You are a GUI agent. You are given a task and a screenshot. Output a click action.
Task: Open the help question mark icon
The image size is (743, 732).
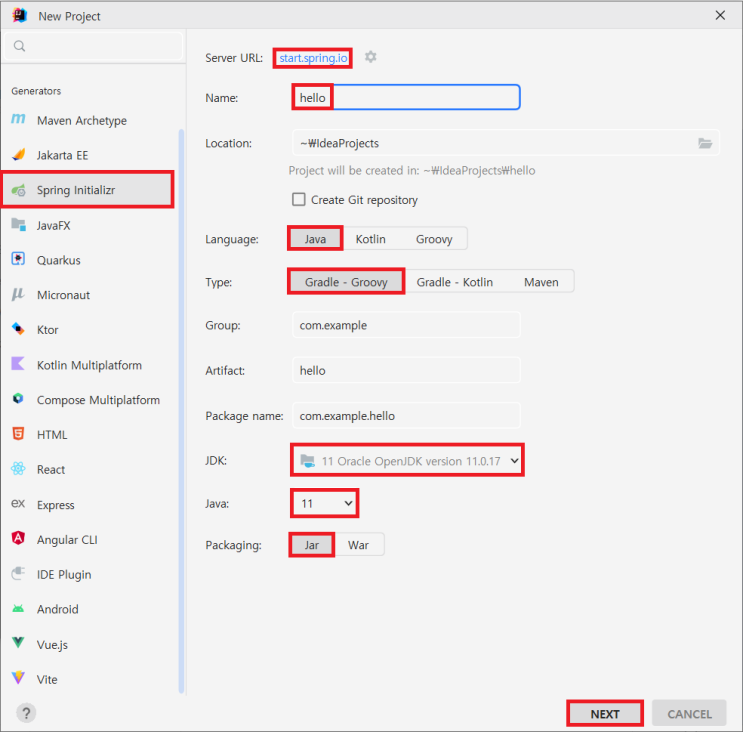pyautogui.click(x=27, y=713)
